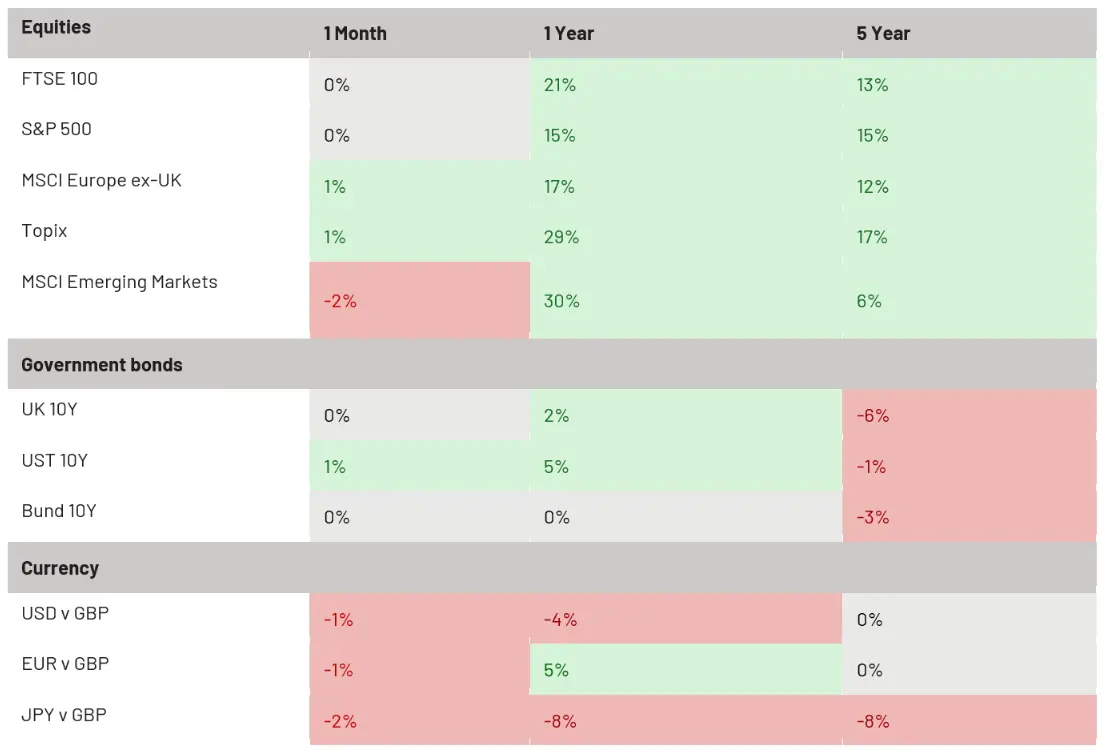Click the FTSE 100 row label
Image resolution: width=1105 pixels, height=751 pixels.
coord(60,79)
